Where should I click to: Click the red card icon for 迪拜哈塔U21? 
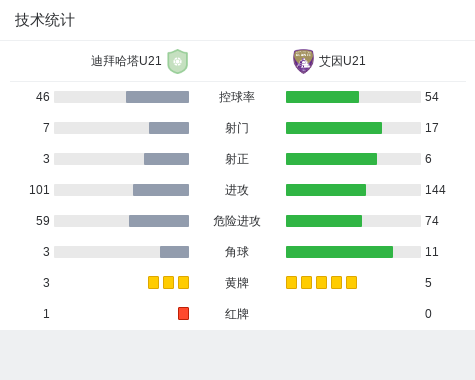[x=183, y=313]
